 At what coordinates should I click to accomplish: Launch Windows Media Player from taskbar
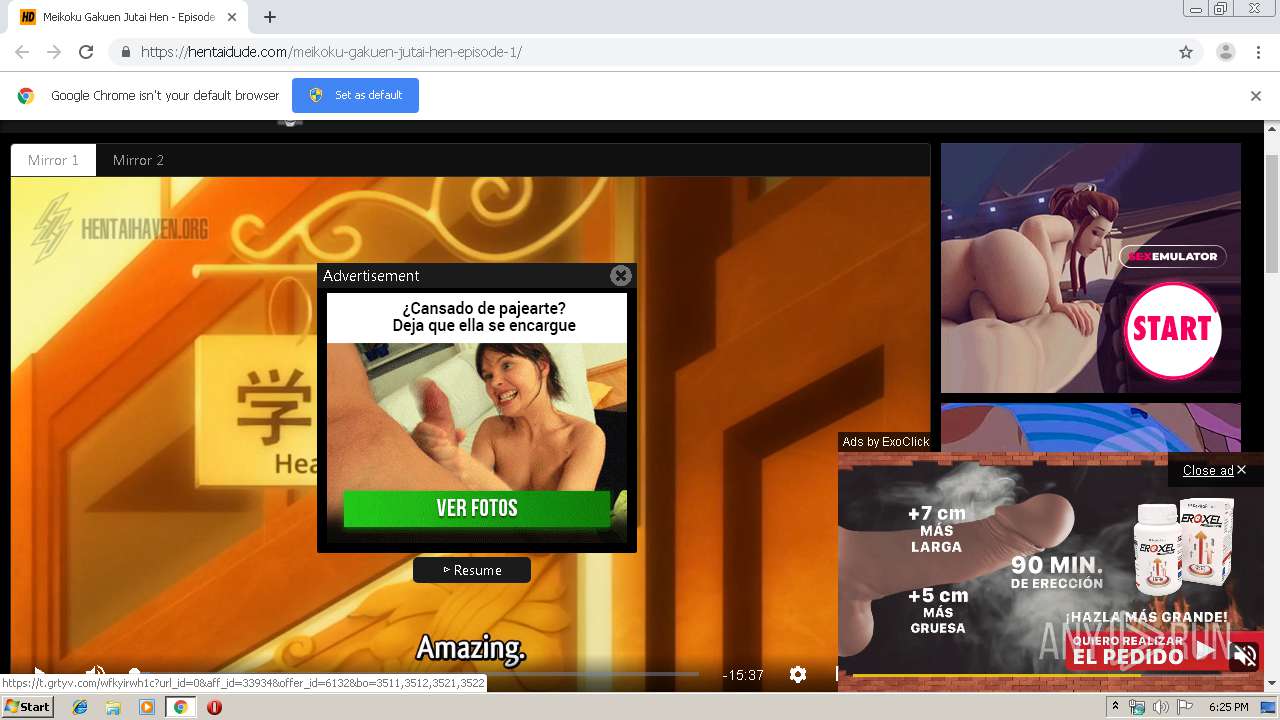147,707
